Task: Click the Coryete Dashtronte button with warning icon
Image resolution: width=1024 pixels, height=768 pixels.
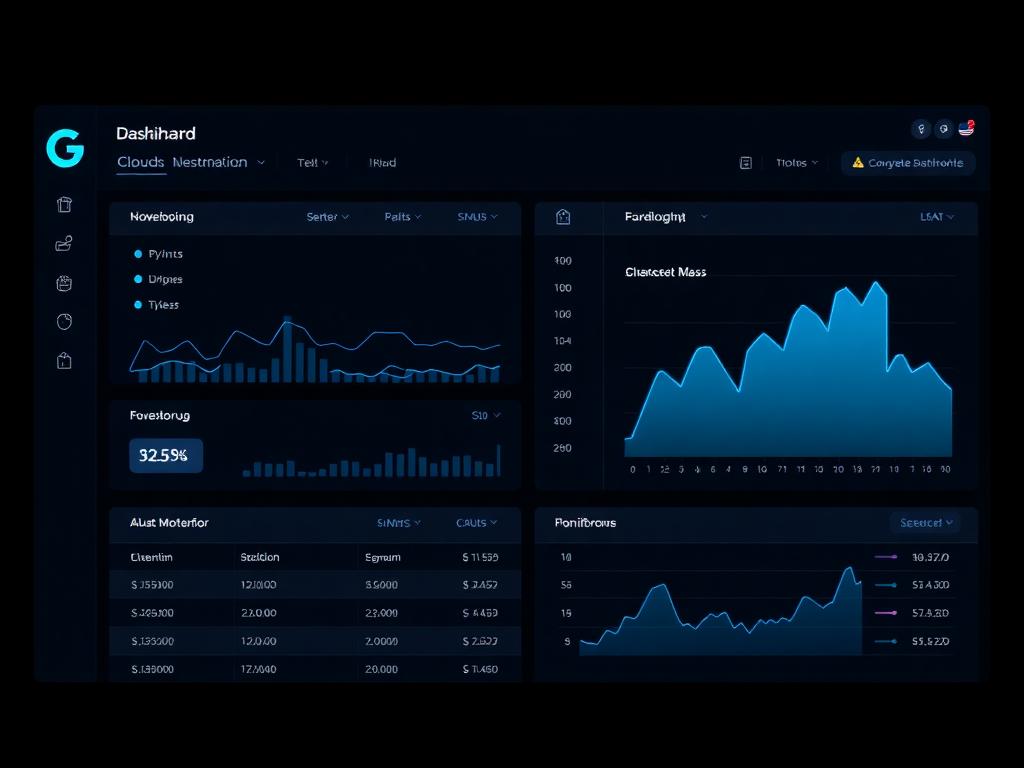Action: 908,163
